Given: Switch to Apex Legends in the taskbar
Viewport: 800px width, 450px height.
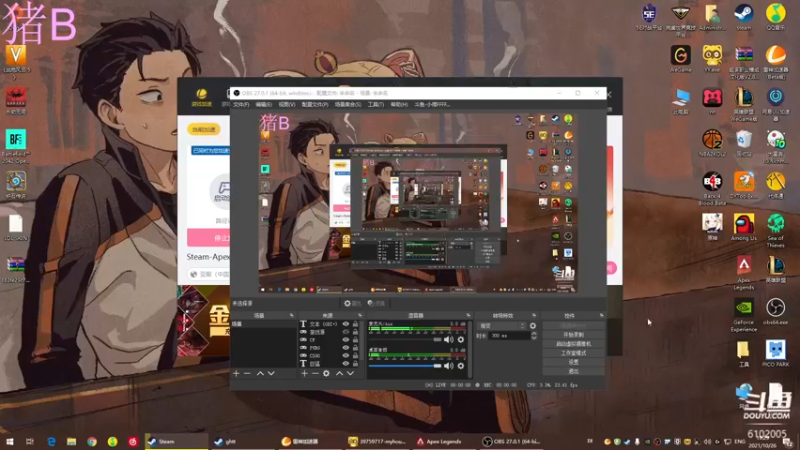Looking at the screenshot, I should click(440, 441).
